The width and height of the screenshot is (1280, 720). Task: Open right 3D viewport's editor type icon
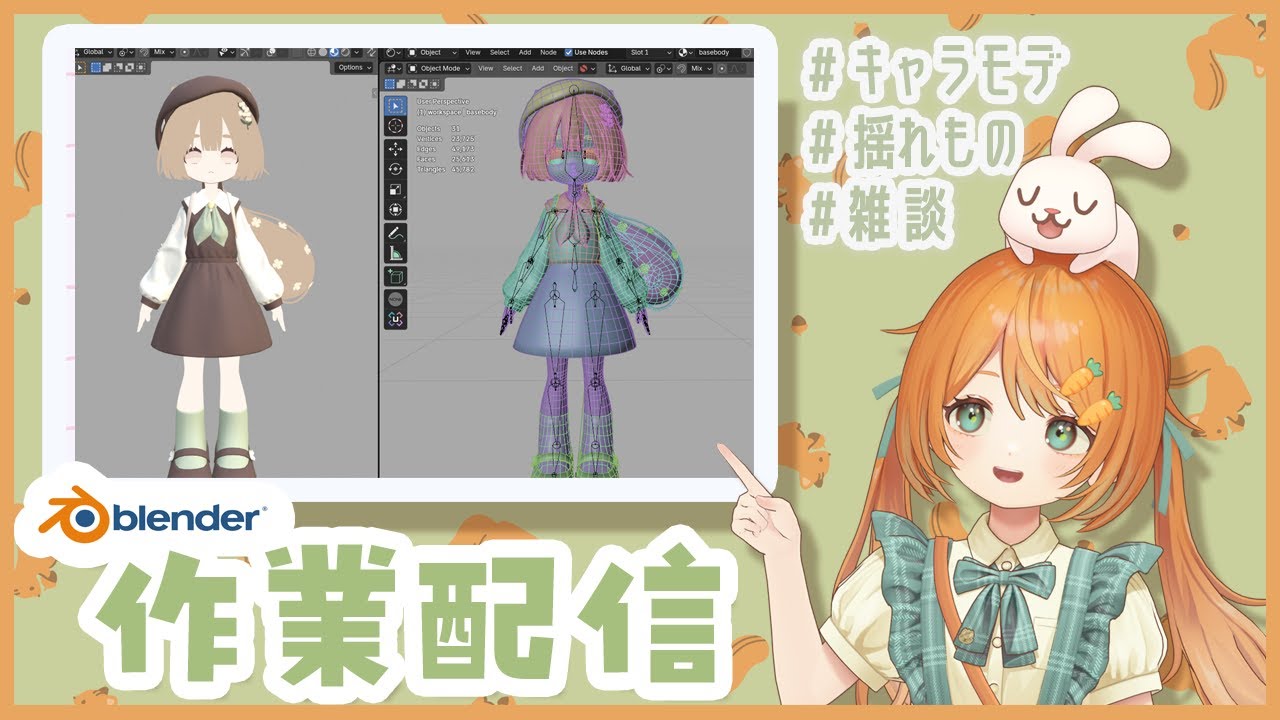click(x=393, y=68)
